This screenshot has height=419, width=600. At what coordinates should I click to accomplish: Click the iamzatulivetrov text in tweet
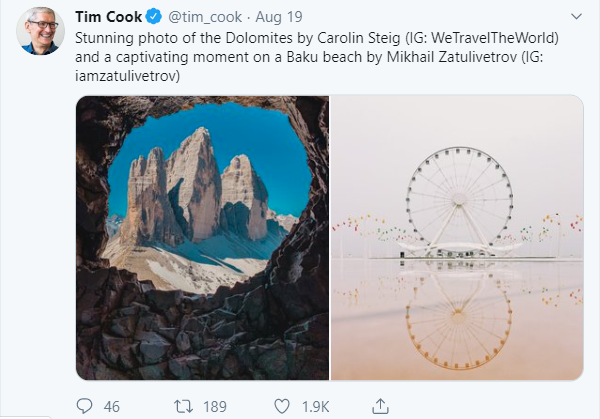tap(126, 76)
